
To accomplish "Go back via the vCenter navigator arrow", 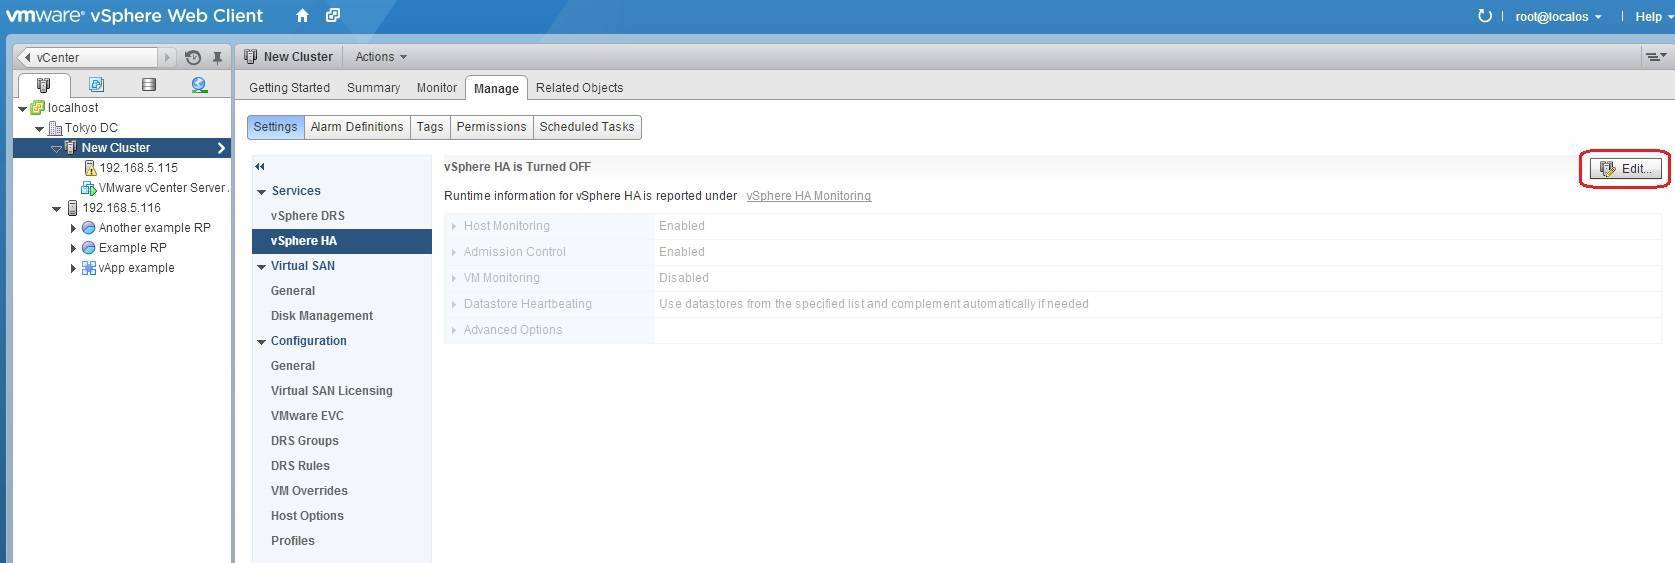I will pyautogui.click(x=27, y=58).
